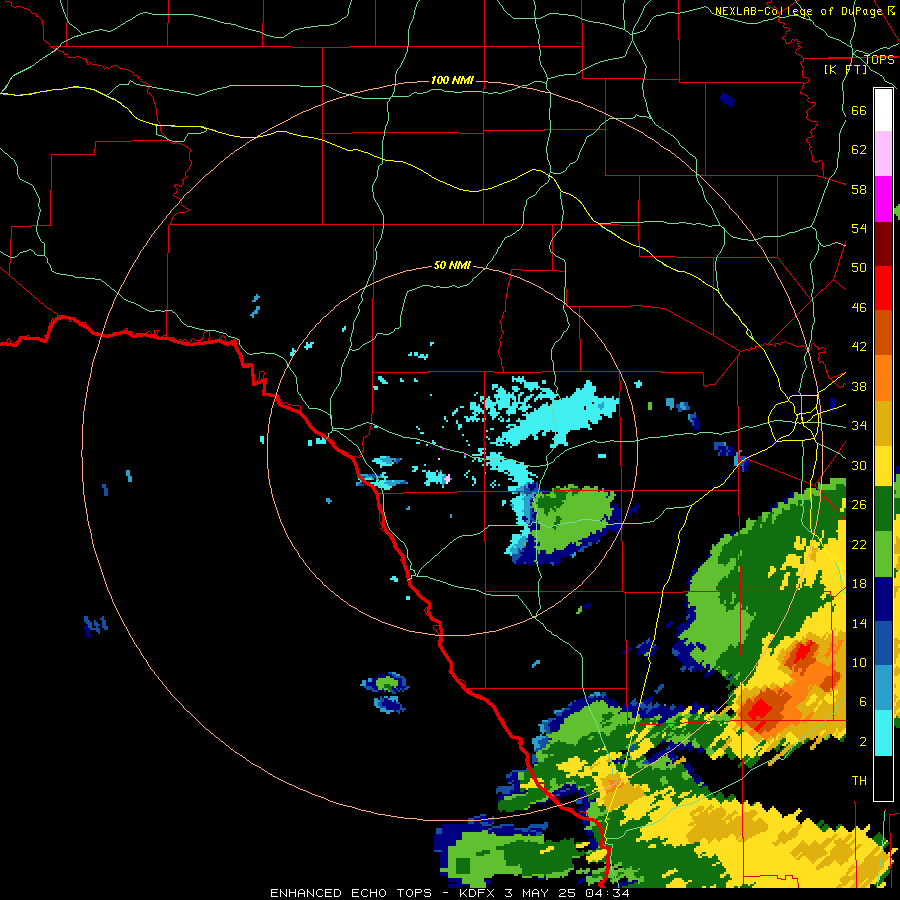Viewport: 900px width, 900px height.
Task: Click the legend value 66
Action: coord(859,110)
